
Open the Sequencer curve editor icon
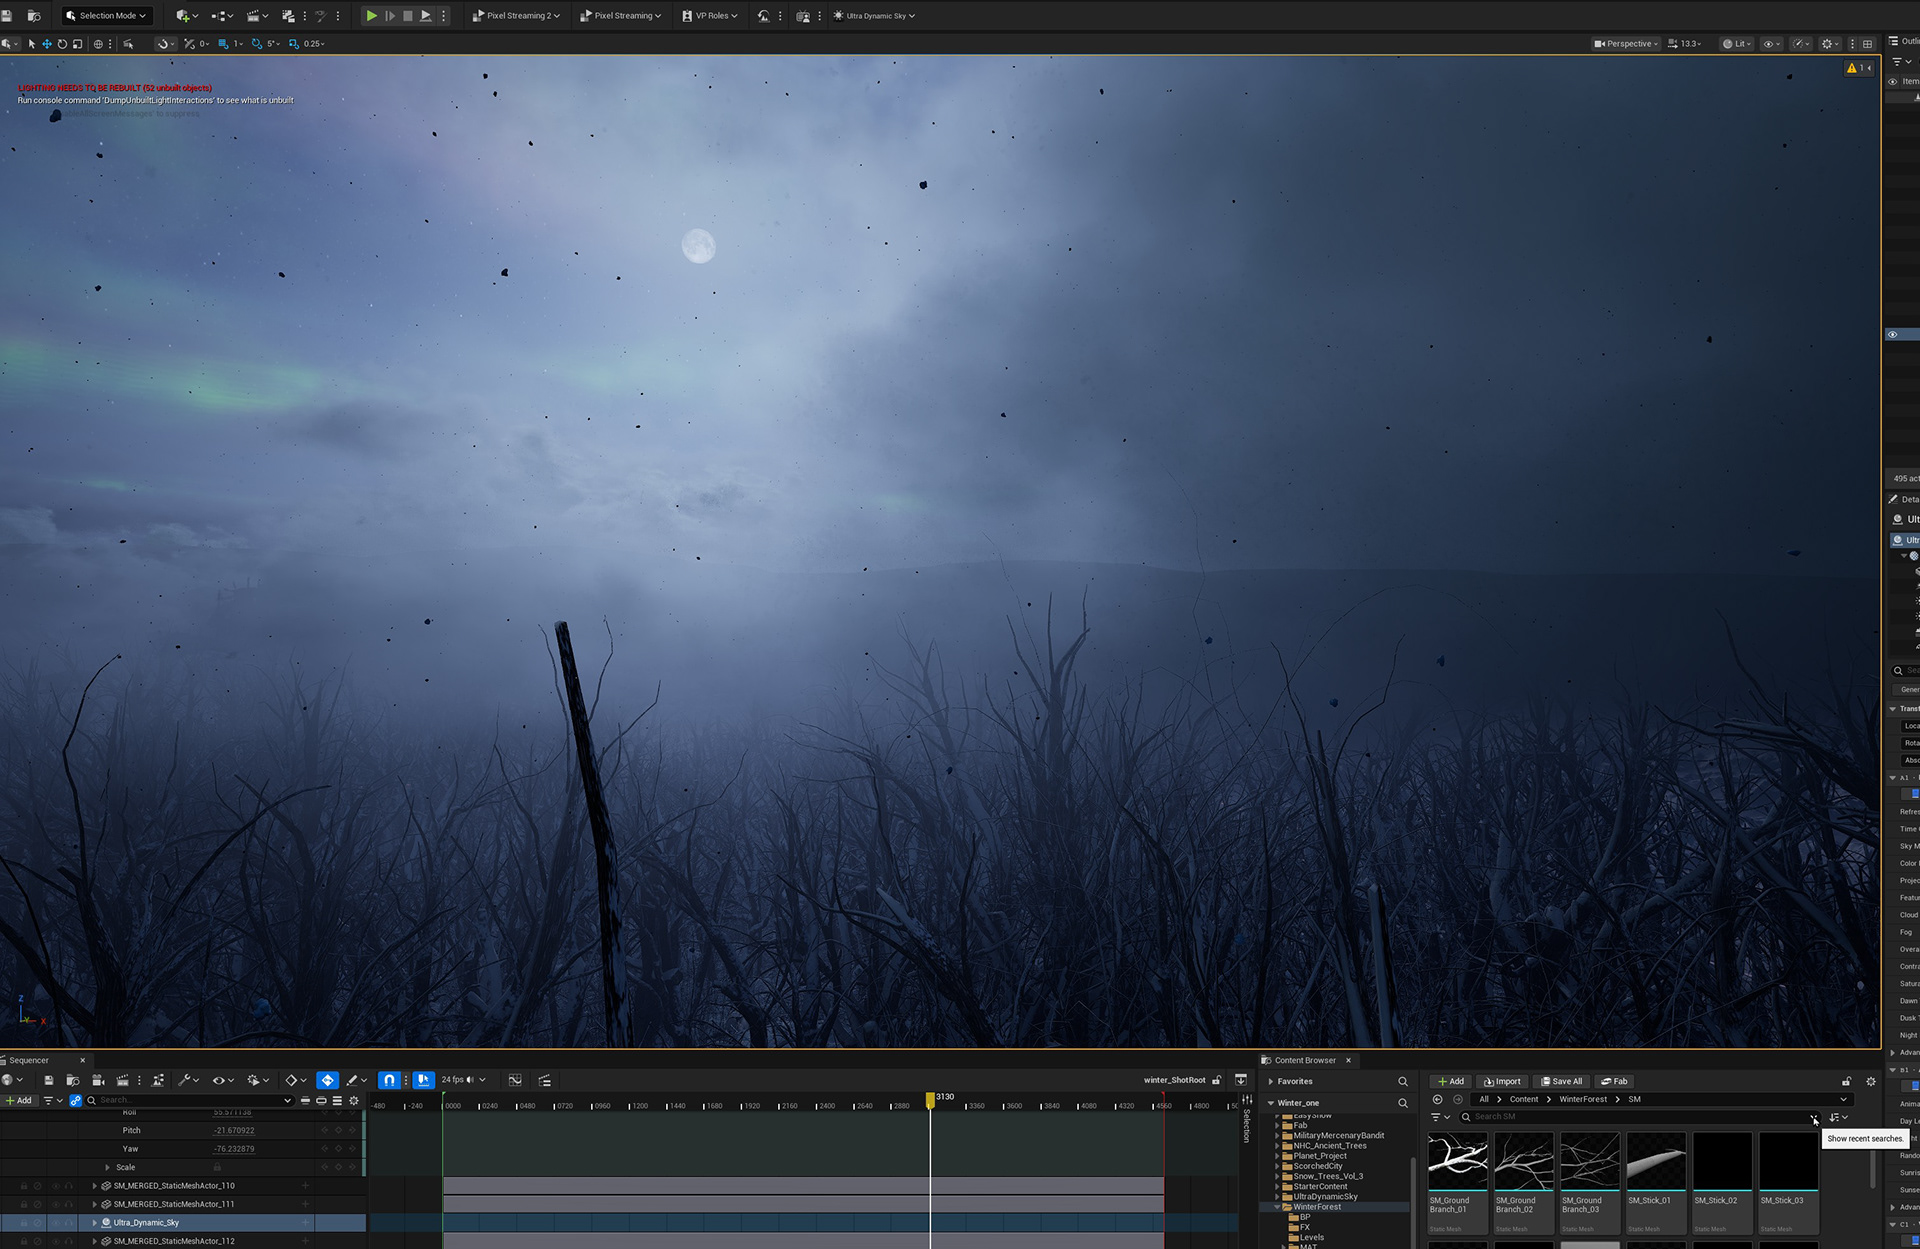[515, 1080]
